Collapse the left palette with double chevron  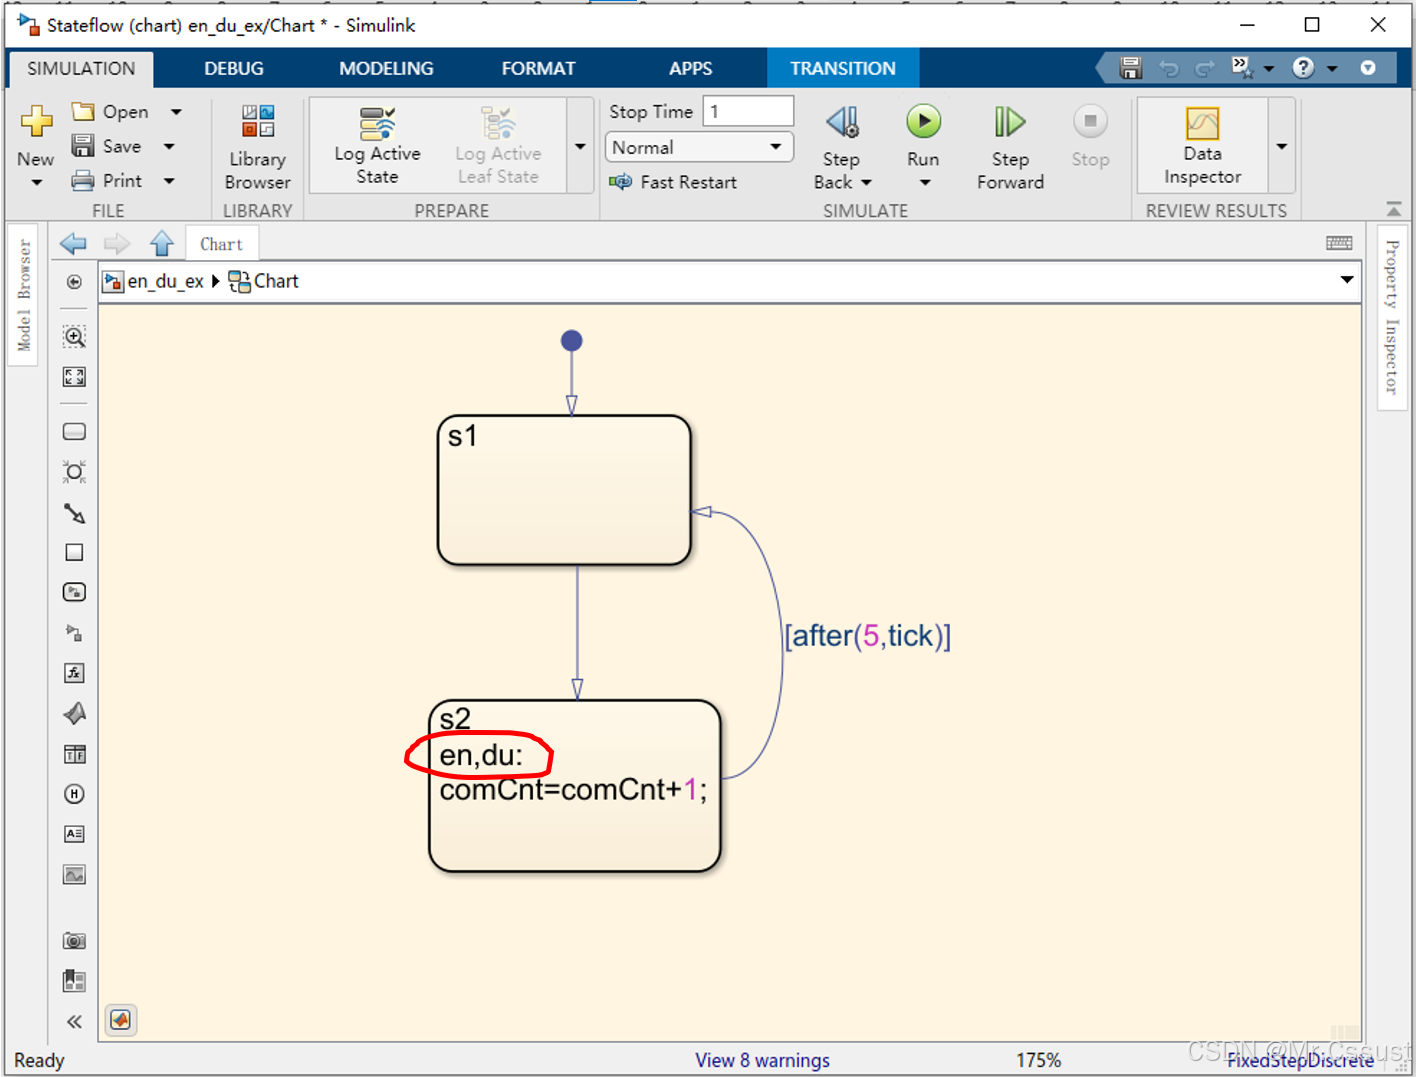click(74, 1021)
